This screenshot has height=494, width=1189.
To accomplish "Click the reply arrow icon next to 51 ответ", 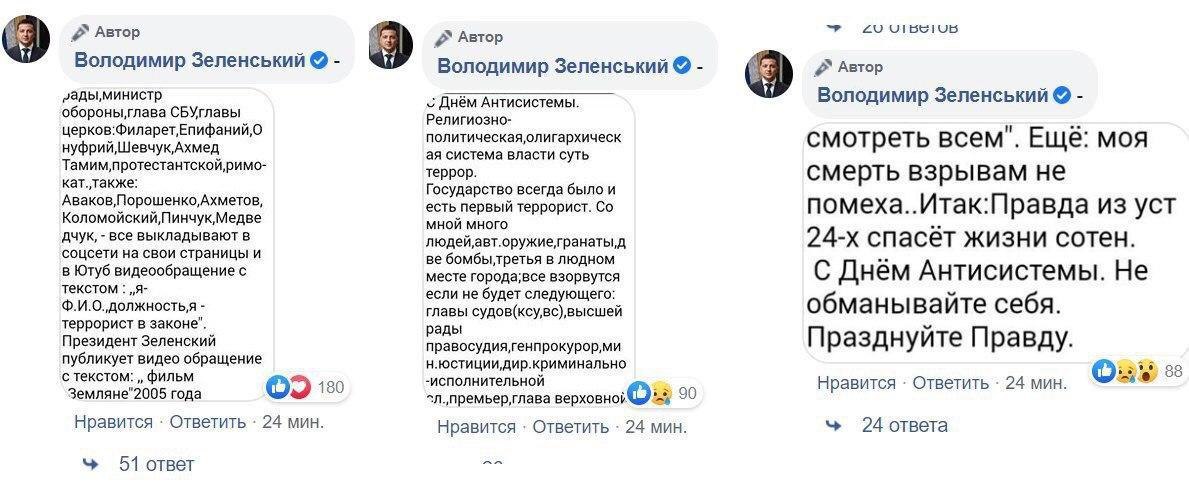I will [91, 464].
